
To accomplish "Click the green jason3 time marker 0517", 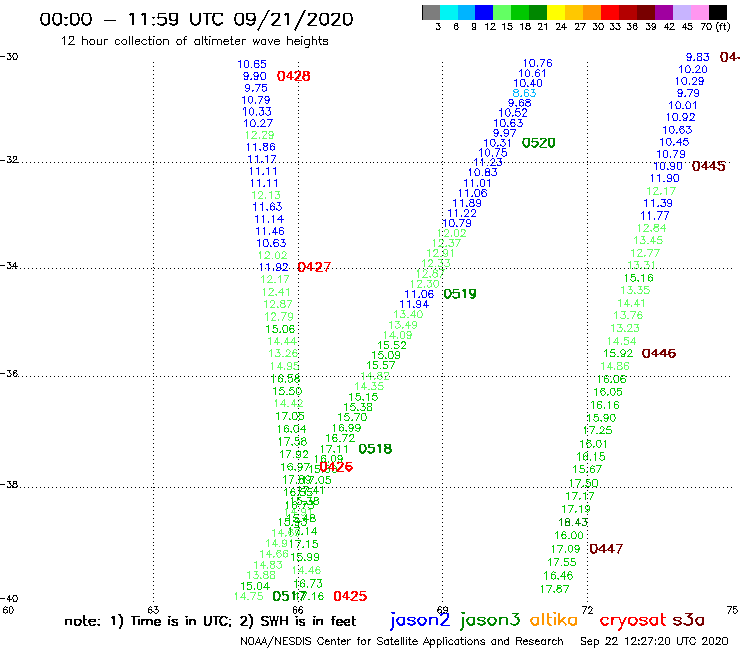I will 289,596.
